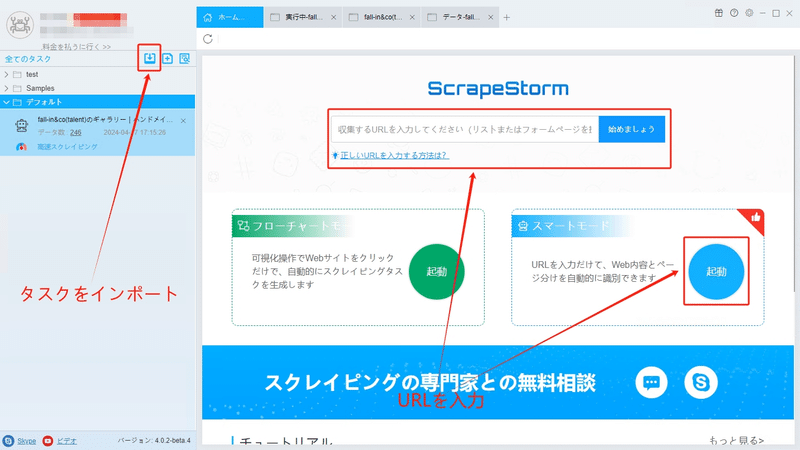This screenshot has height=450, width=800.
Task: Click the version 4.0.2-beta.4 text
Action: pyautogui.click(x=154, y=440)
